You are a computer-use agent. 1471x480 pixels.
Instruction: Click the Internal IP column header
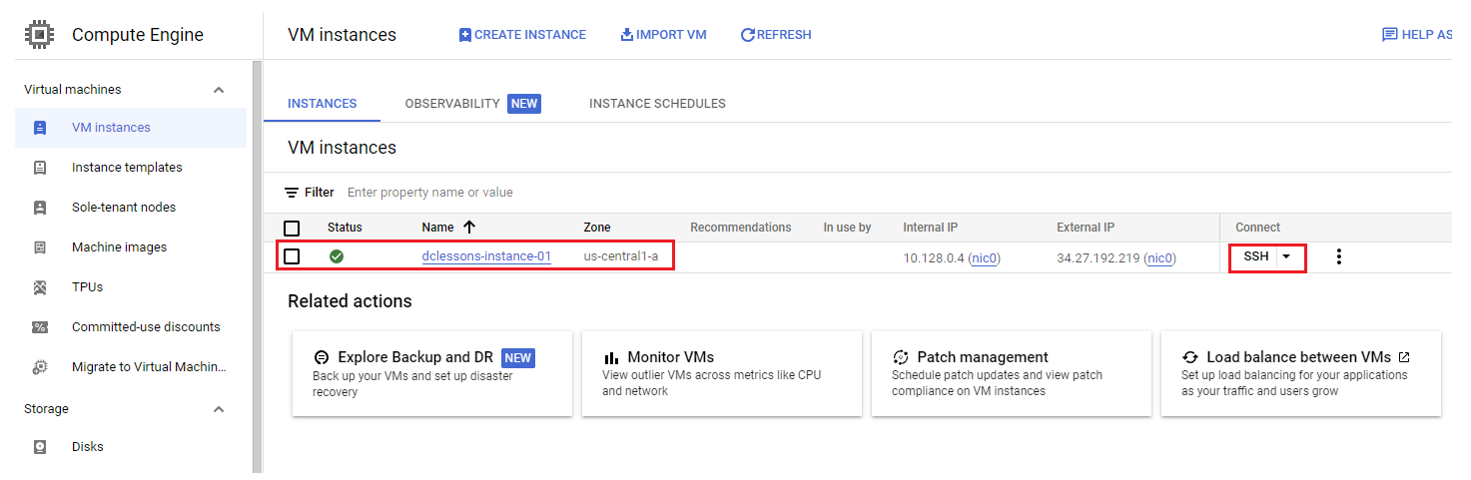tap(930, 228)
